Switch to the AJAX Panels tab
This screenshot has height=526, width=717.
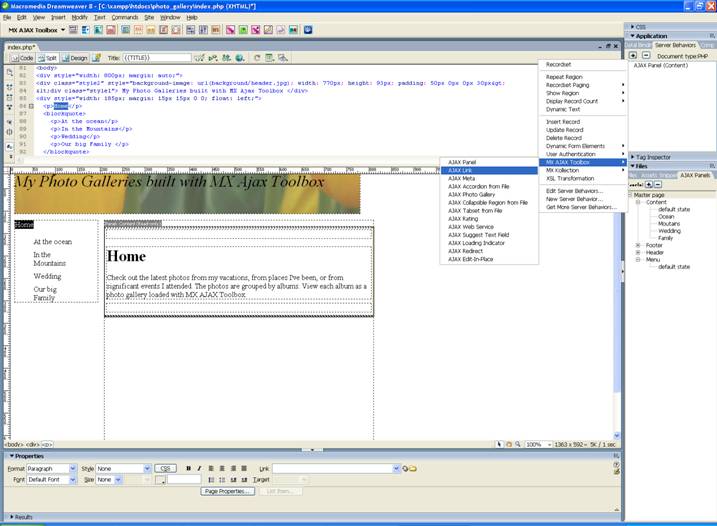(695, 175)
